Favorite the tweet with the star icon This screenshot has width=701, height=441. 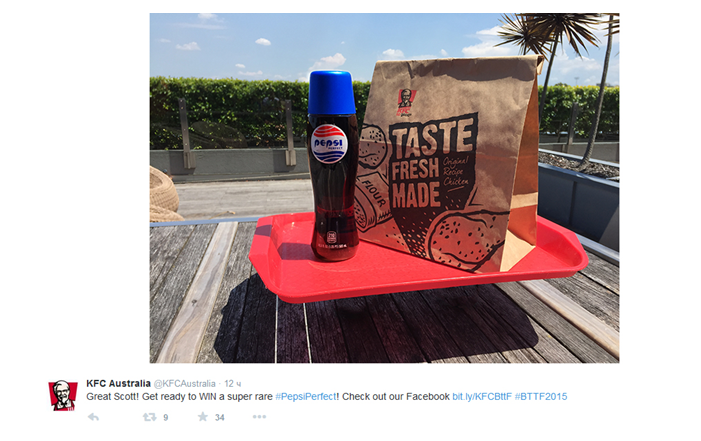click(203, 417)
